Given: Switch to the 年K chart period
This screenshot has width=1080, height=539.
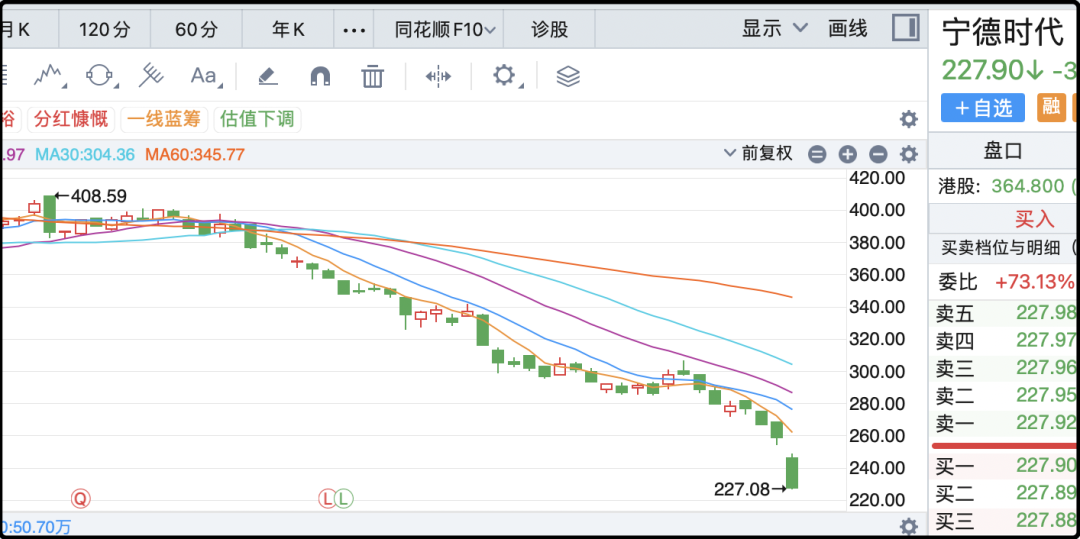Looking at the screenshot, I should tap(288, 30).
